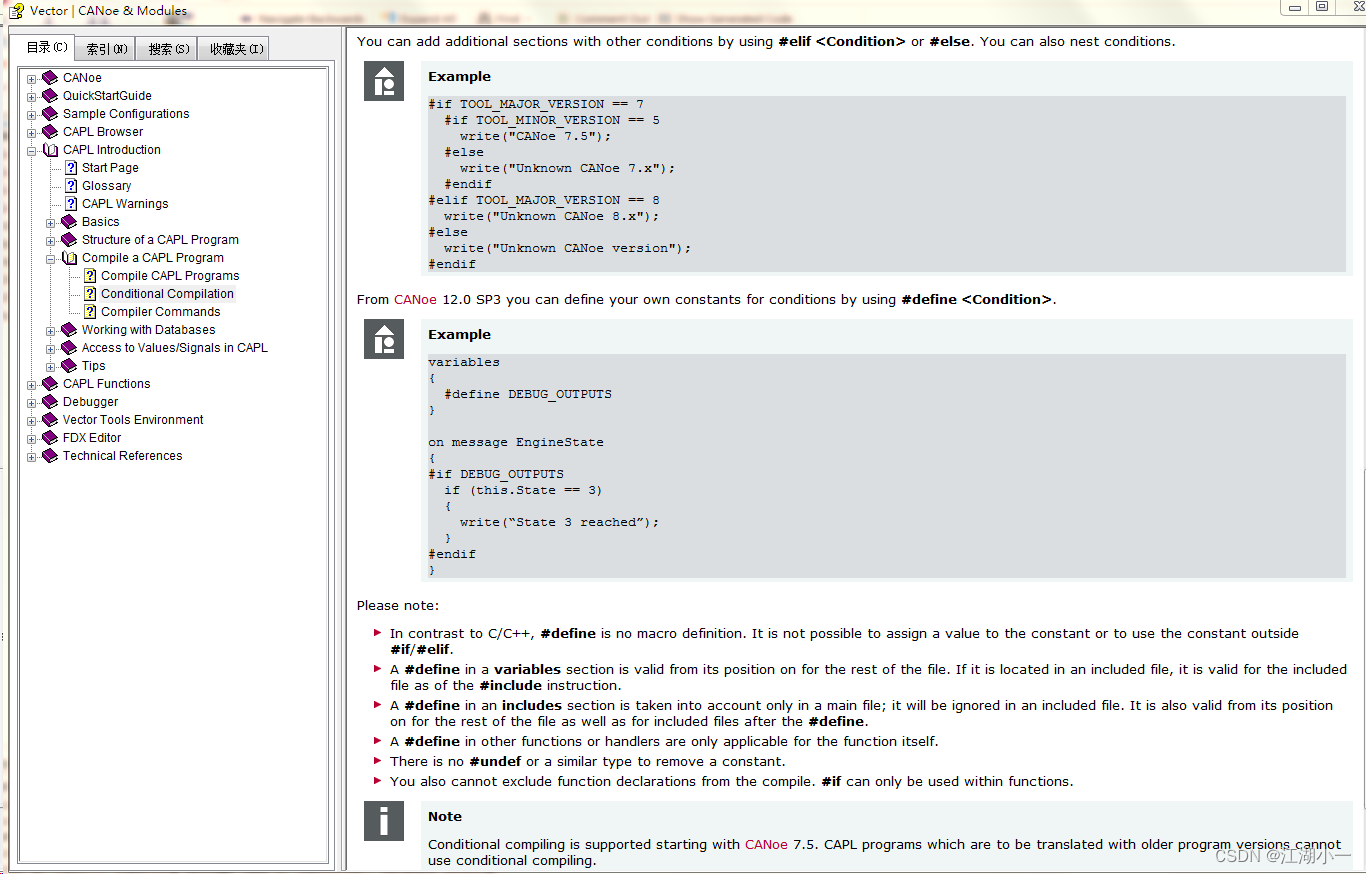This screenshot has width=1366, height=874.
Task: Open the Glossary topic
Action: coord(106,186)
